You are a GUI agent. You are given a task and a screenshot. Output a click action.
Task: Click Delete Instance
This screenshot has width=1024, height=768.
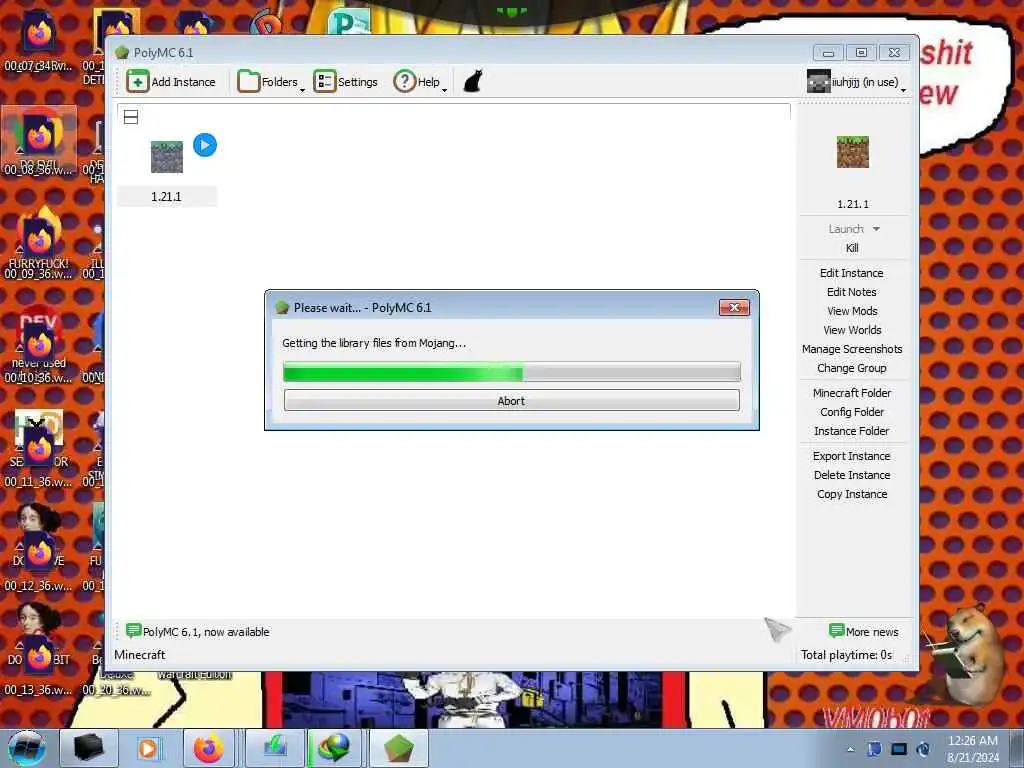(x=852, y=475)
